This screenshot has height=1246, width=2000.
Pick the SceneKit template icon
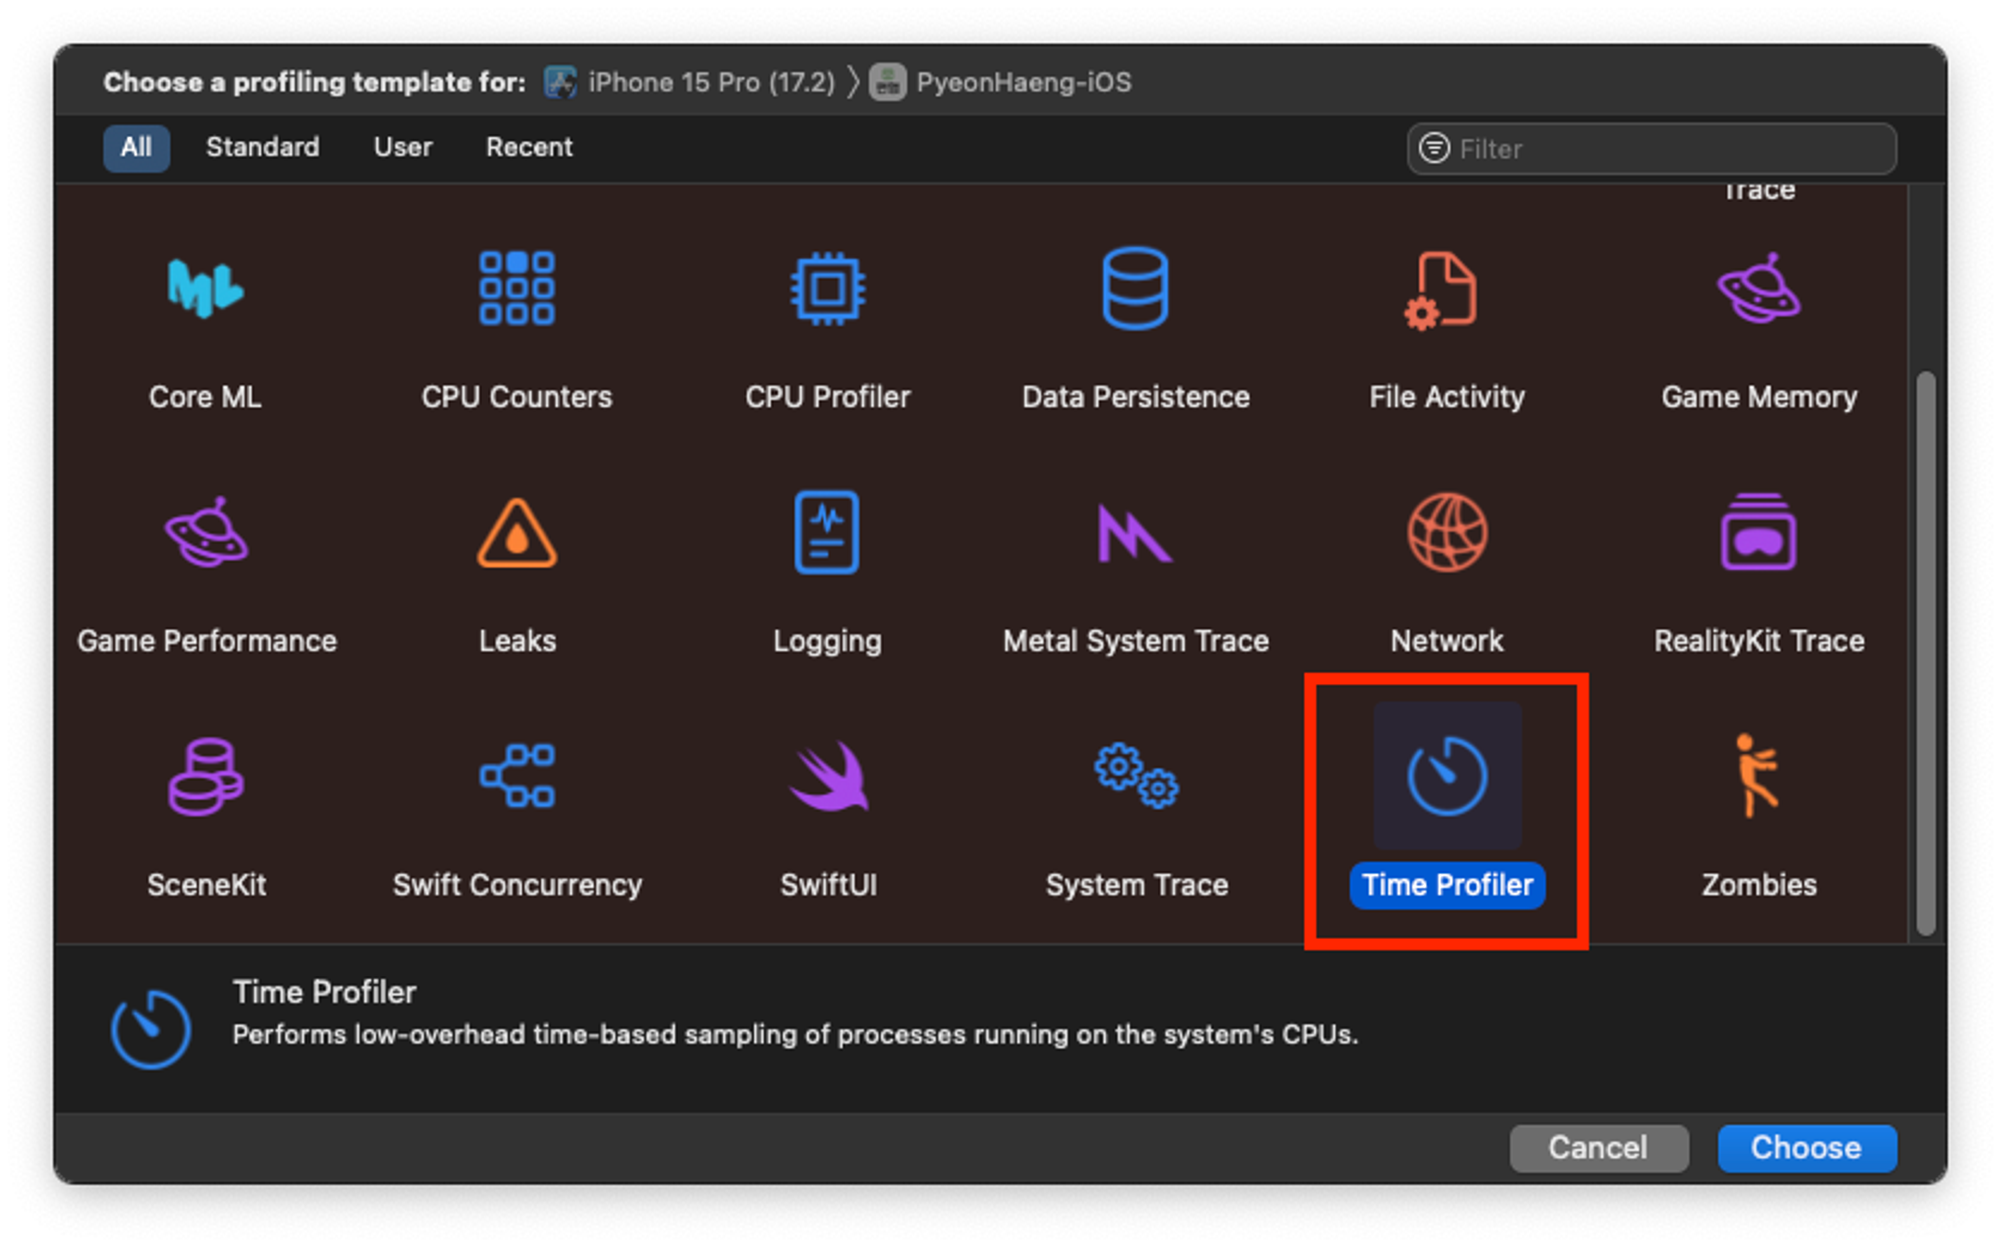point(206,776)
